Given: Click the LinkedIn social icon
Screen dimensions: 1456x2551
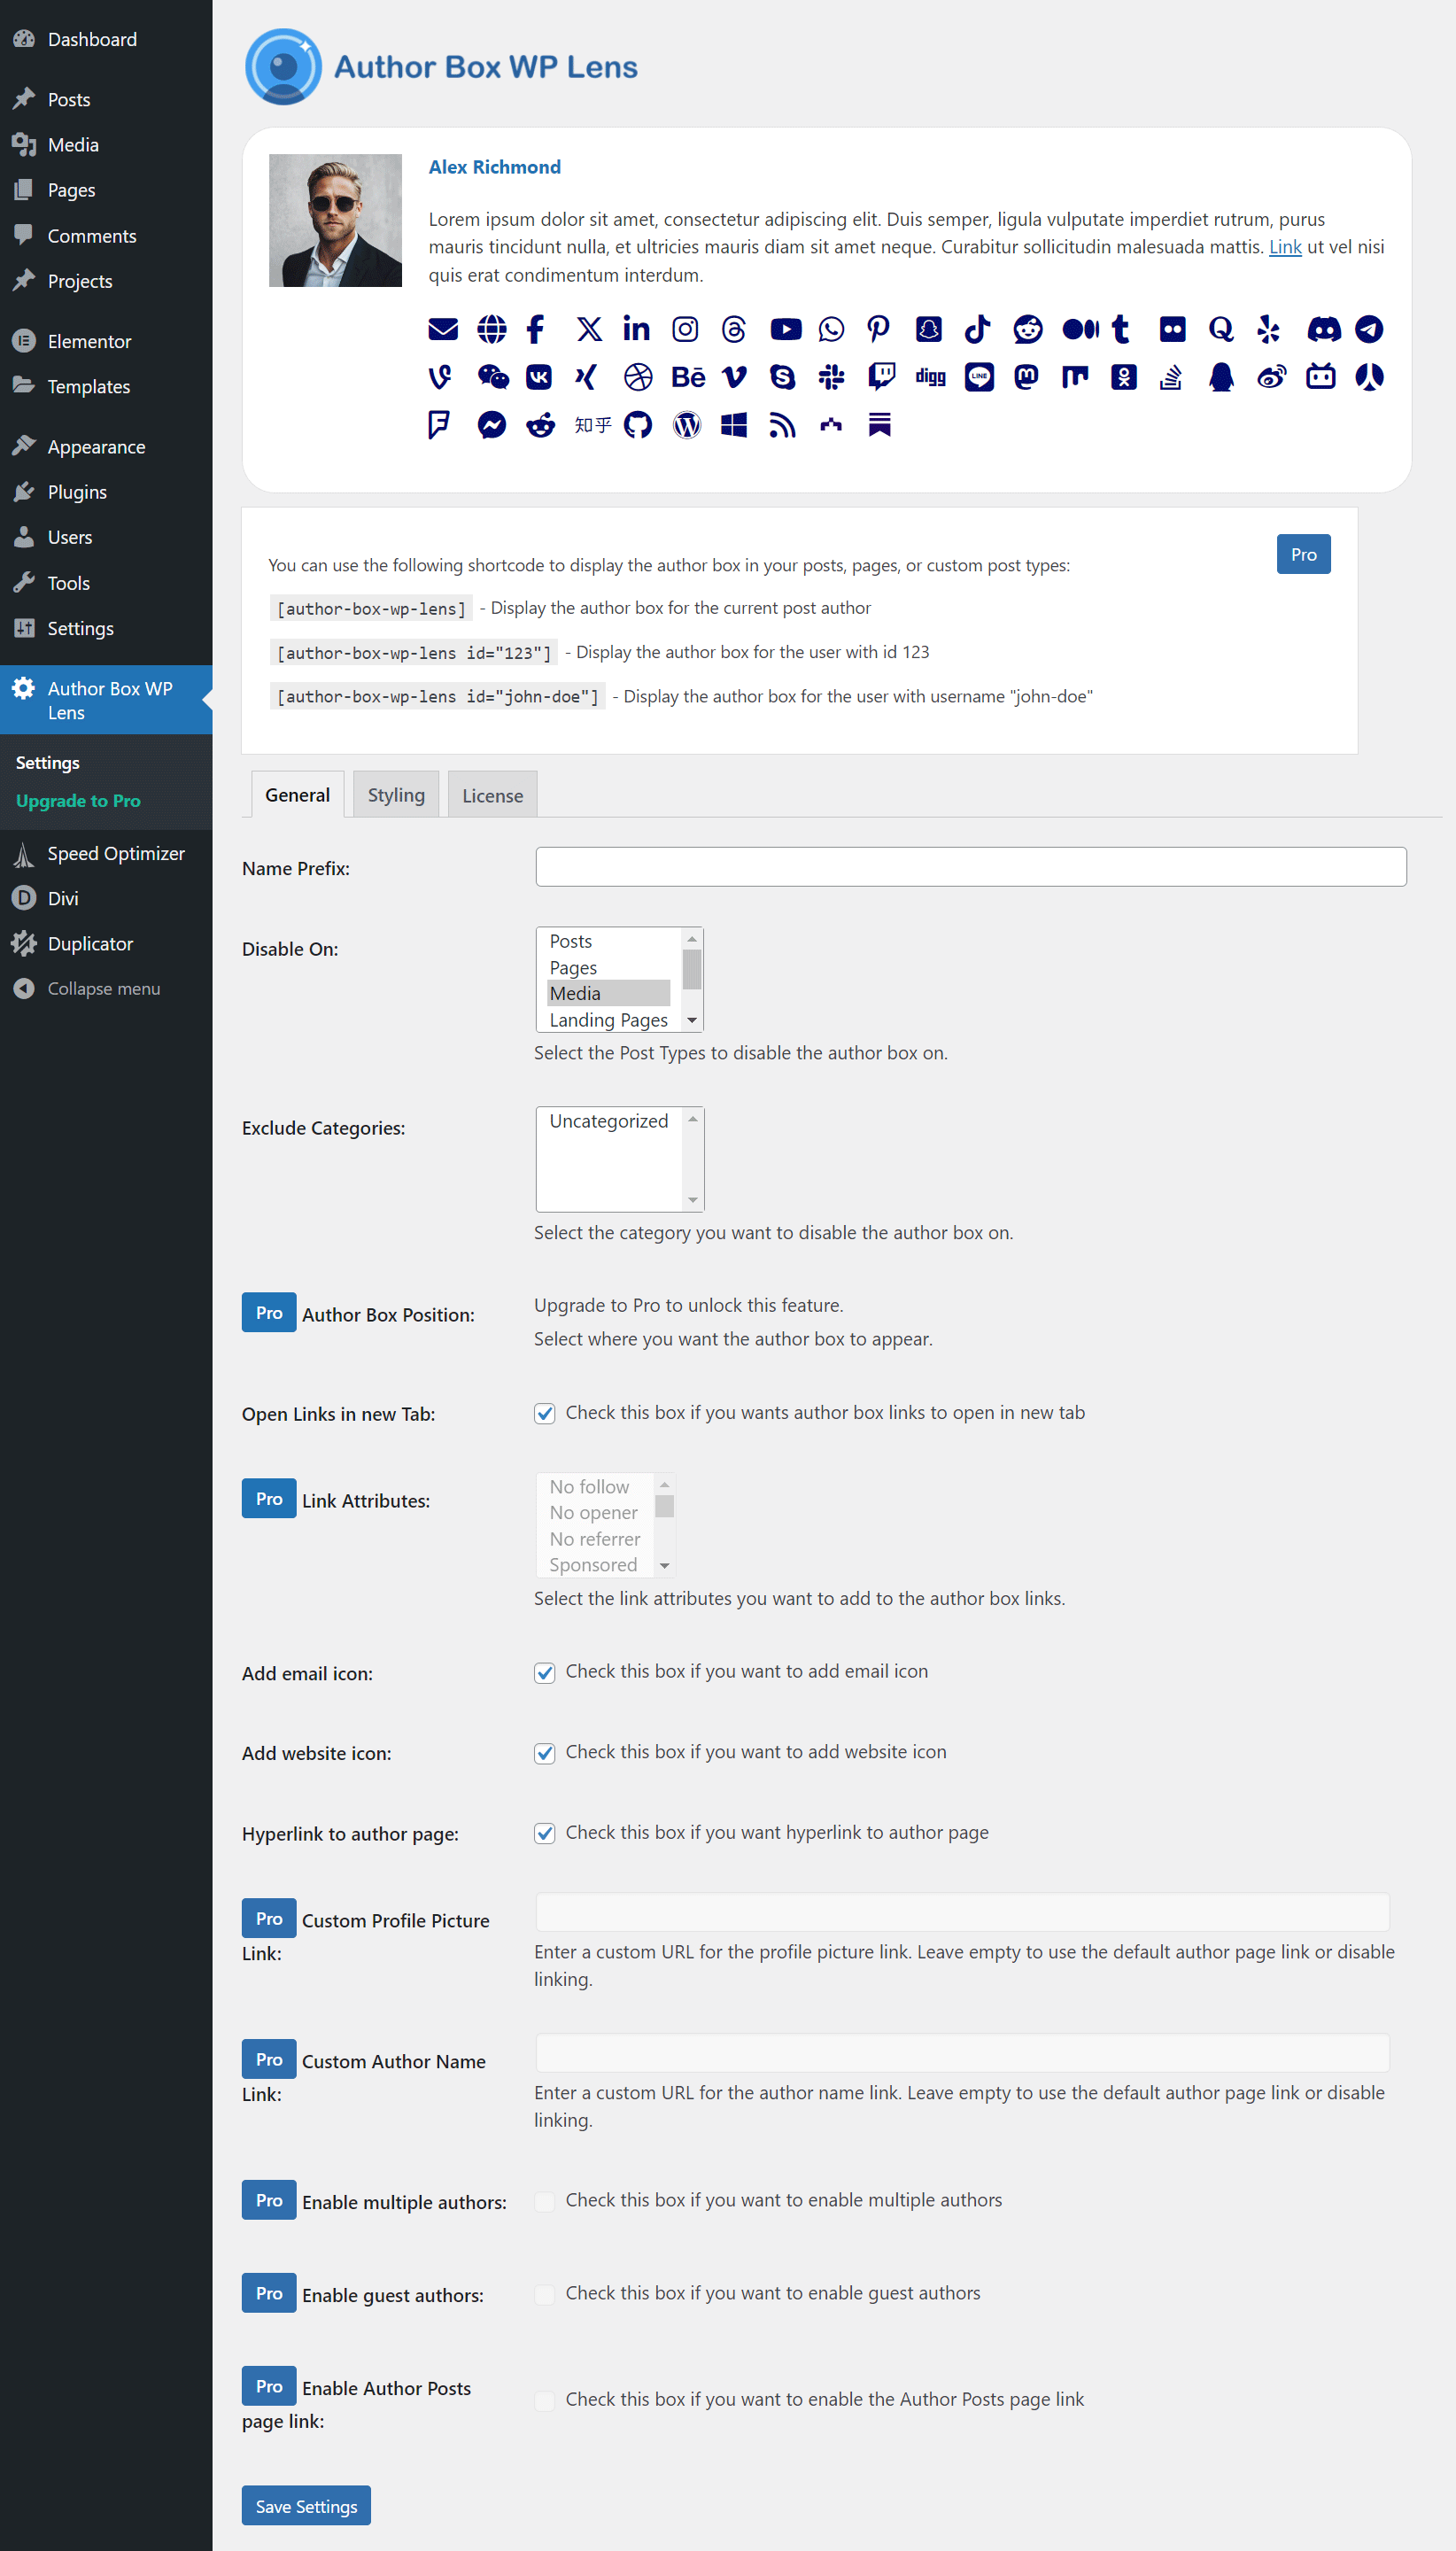Looking at the screenshot, I should coord(636,329).
